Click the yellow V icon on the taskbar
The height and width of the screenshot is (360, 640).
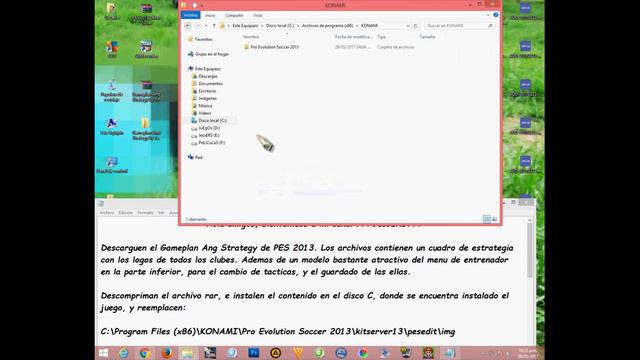298,353
